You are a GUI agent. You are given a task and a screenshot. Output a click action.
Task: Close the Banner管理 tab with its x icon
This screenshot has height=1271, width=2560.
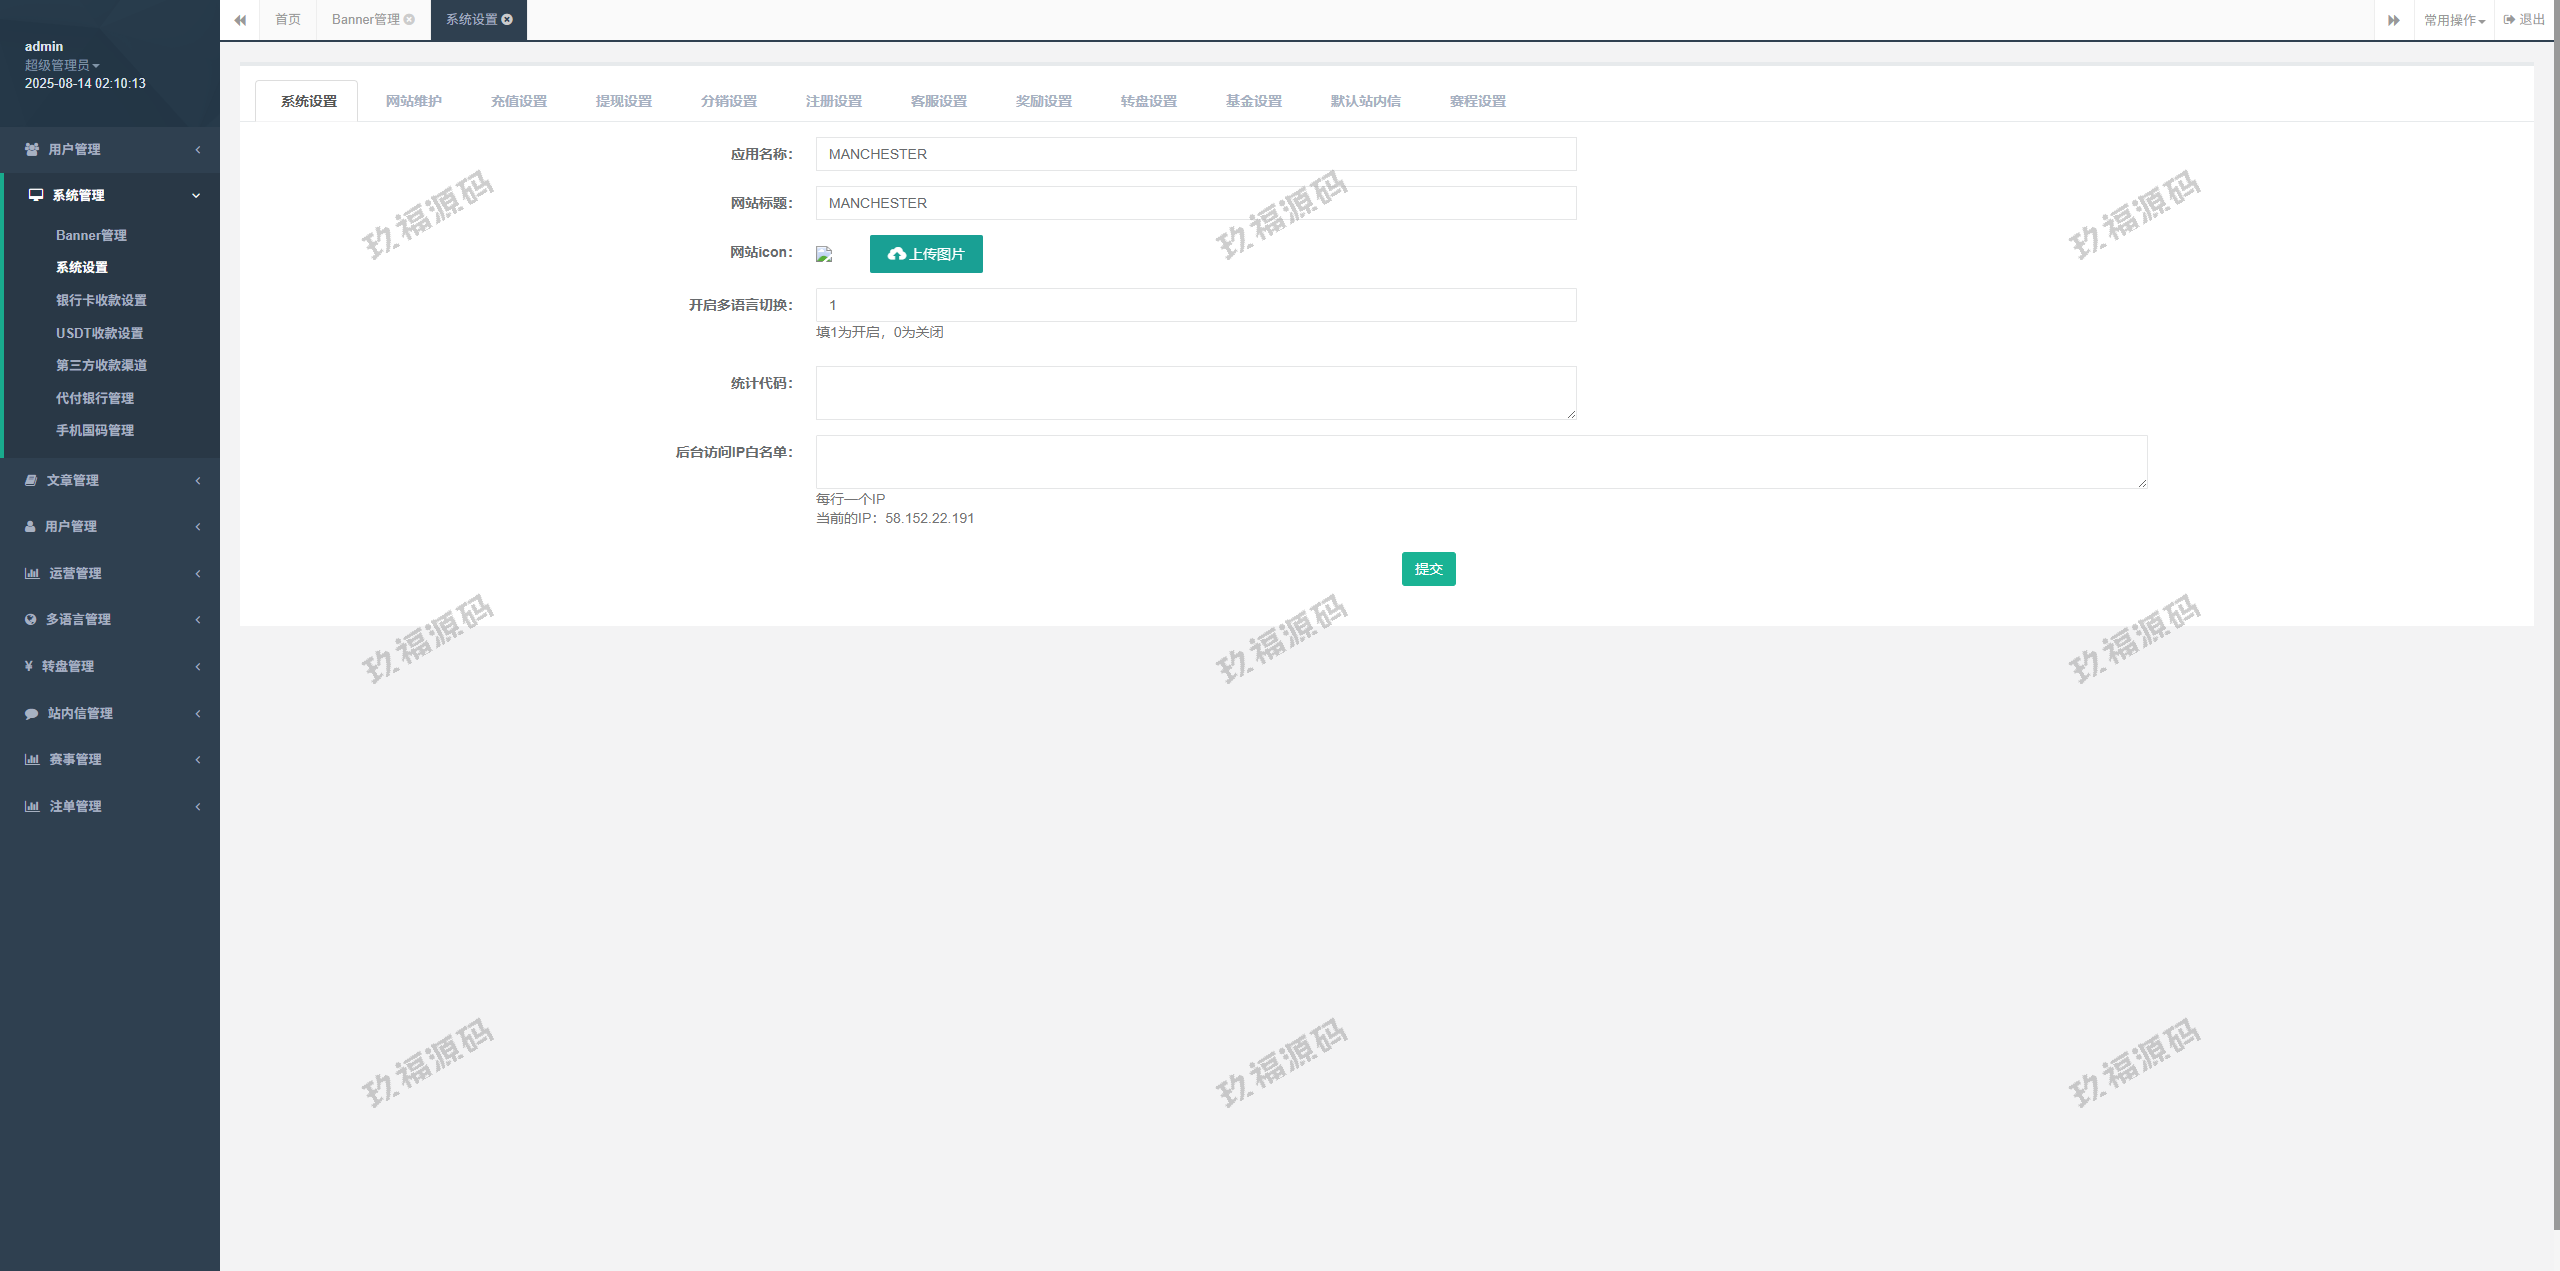(409, 19)
